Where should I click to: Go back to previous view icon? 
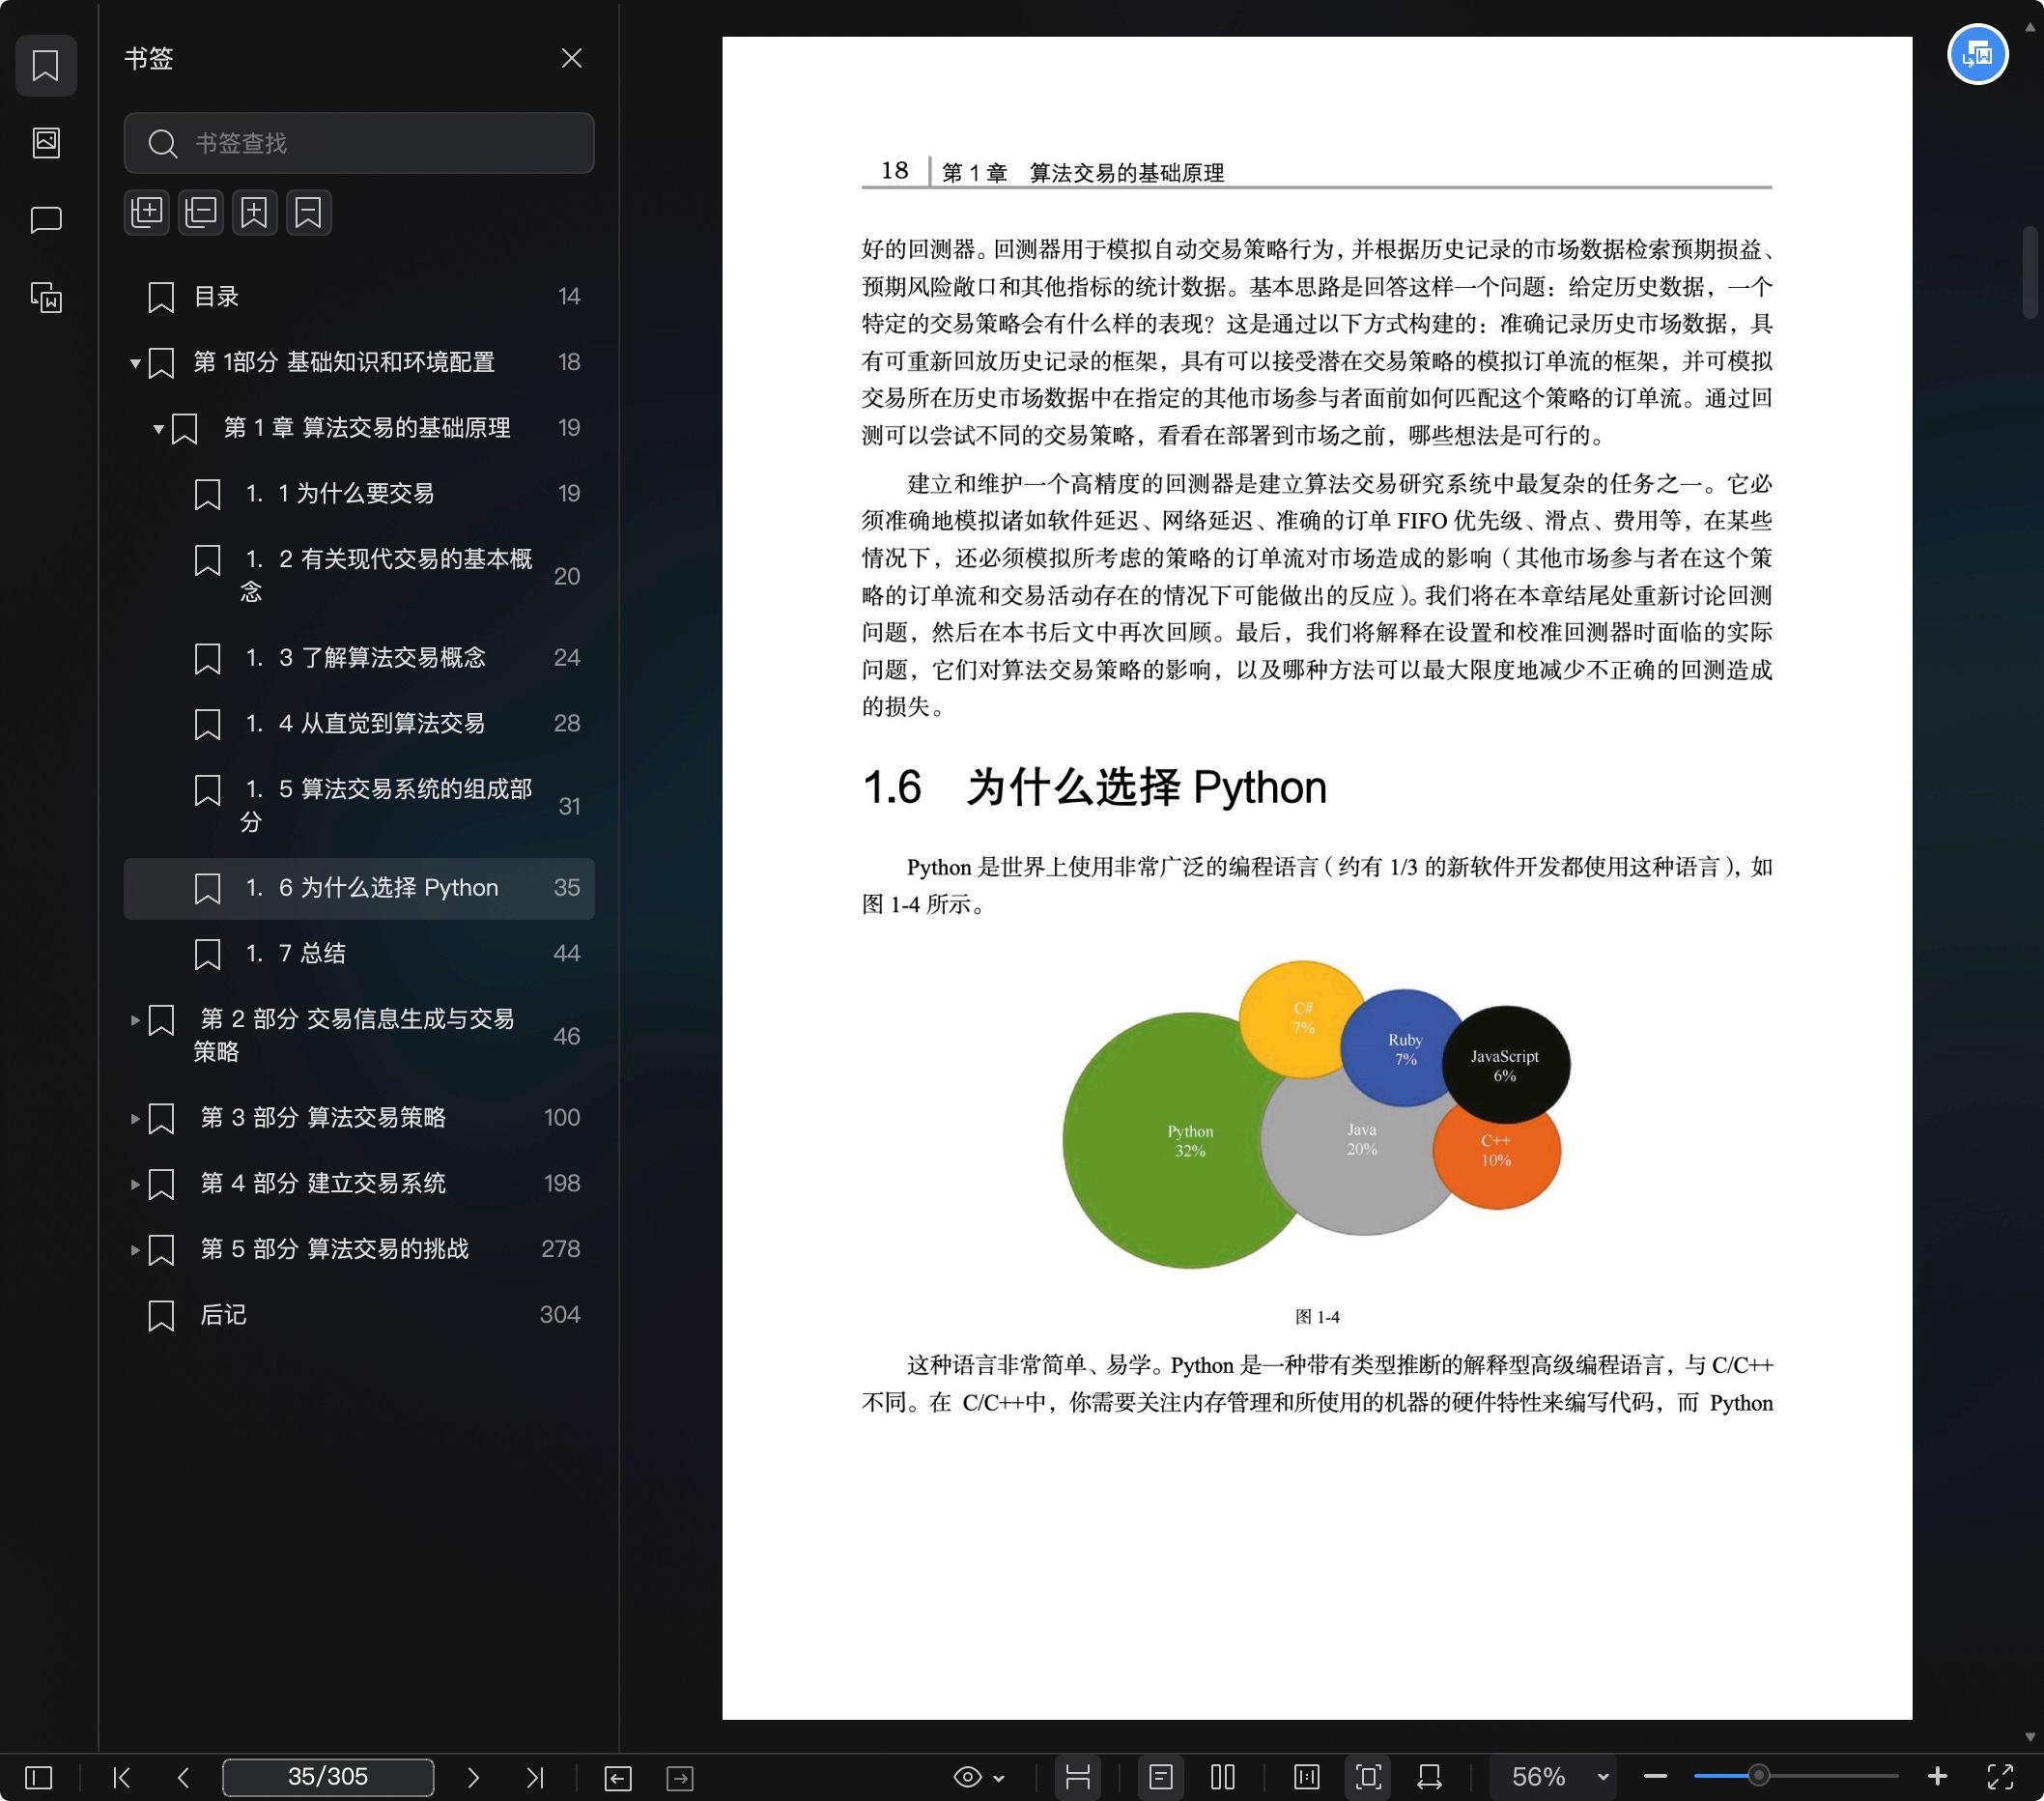[x=618, y=1778]
